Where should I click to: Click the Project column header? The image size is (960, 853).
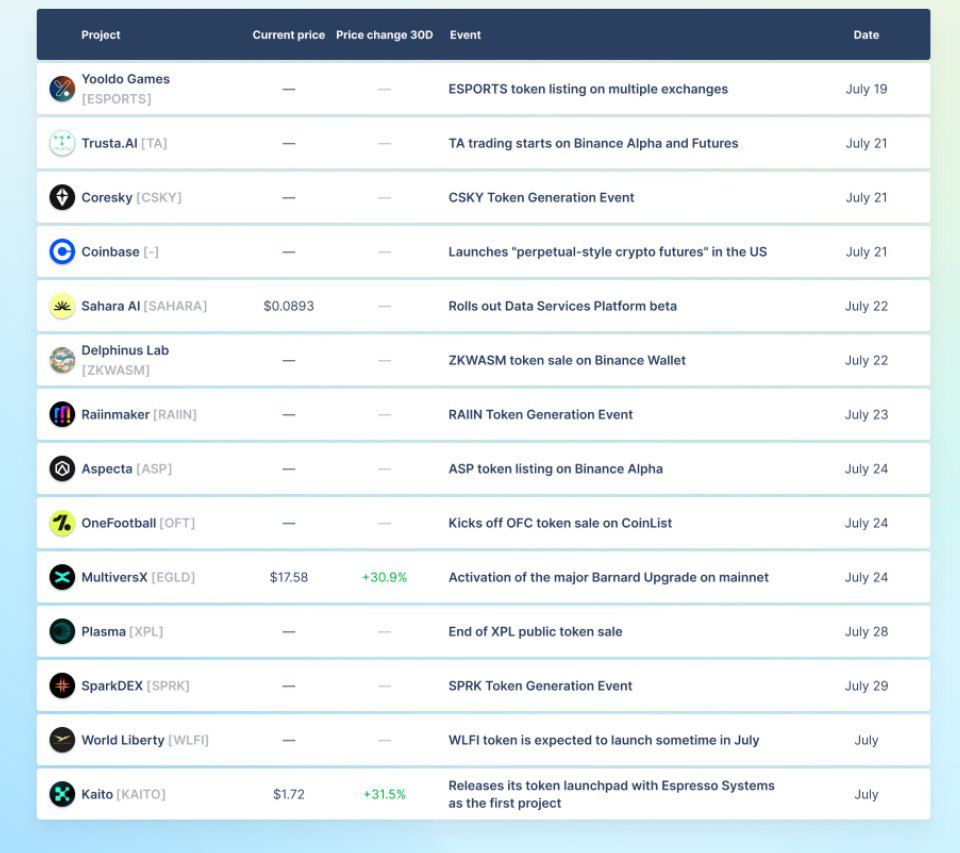[x=100, y=35]
